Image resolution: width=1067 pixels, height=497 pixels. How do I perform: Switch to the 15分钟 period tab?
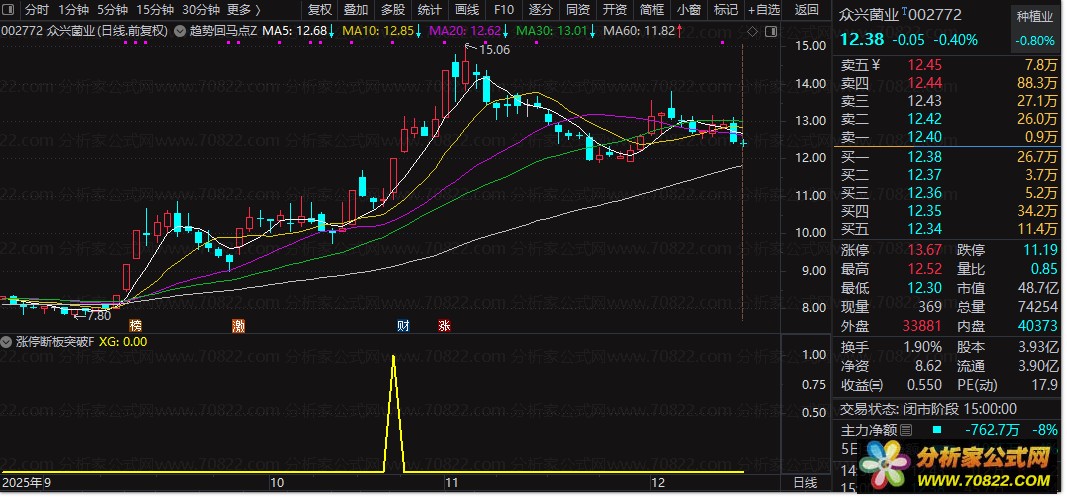154,10
